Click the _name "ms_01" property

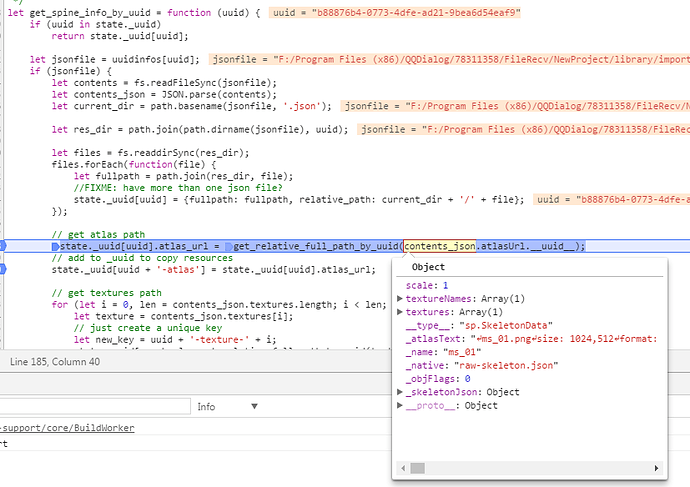[443, 352]
